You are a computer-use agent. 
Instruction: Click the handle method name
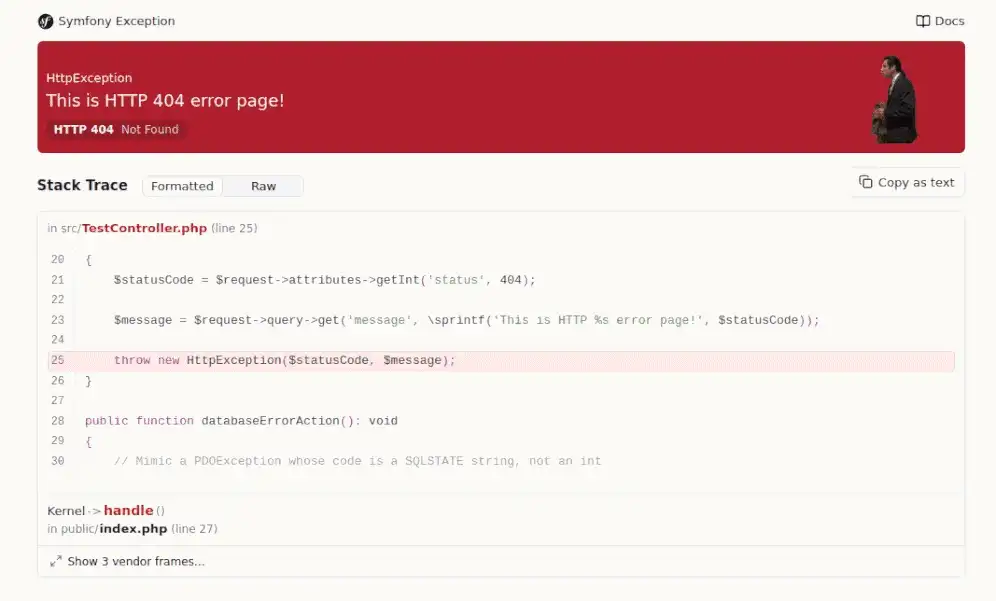coord(128,510)
